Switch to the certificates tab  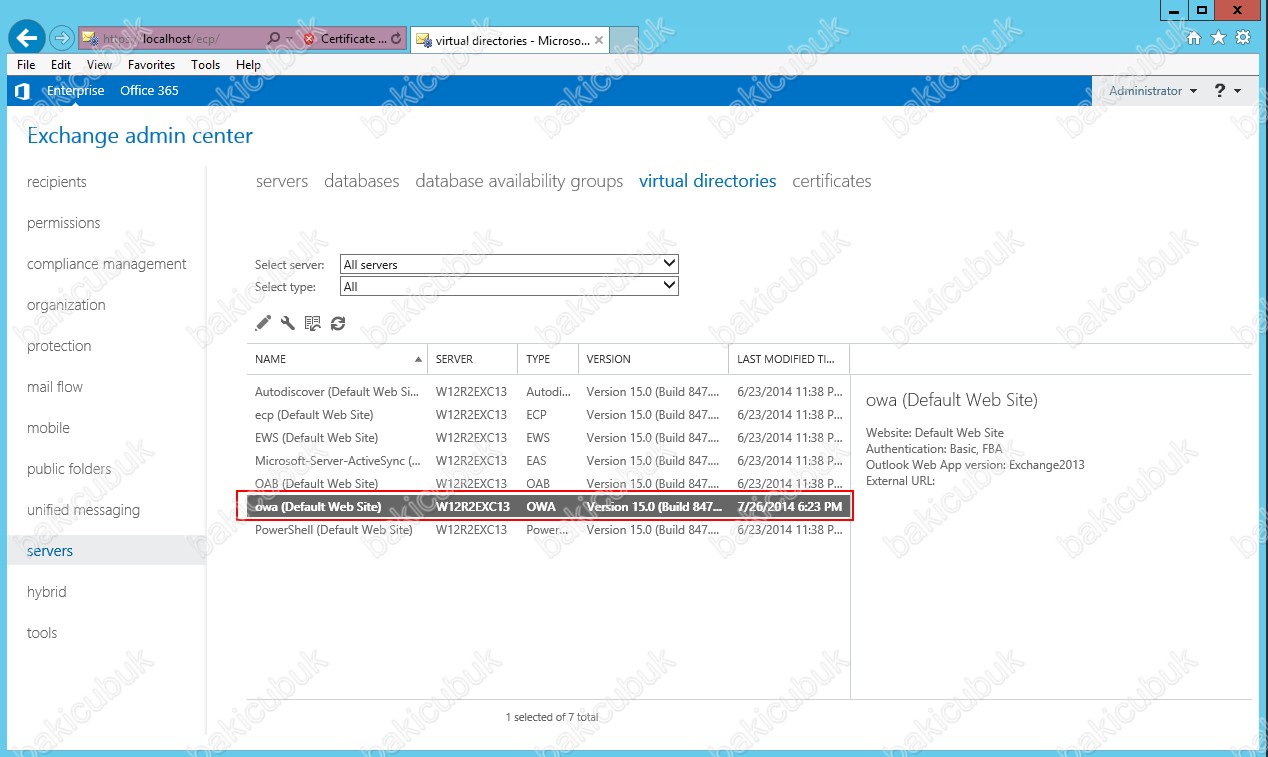coord(832,181)
